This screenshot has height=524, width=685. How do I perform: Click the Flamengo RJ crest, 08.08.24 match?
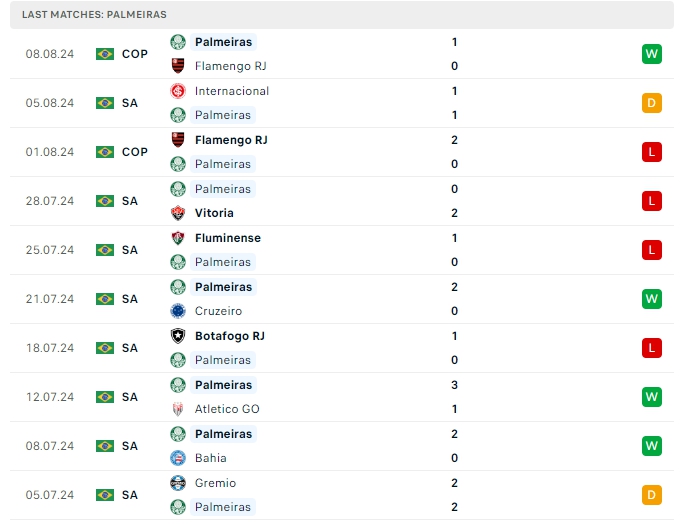click(178, 66)
